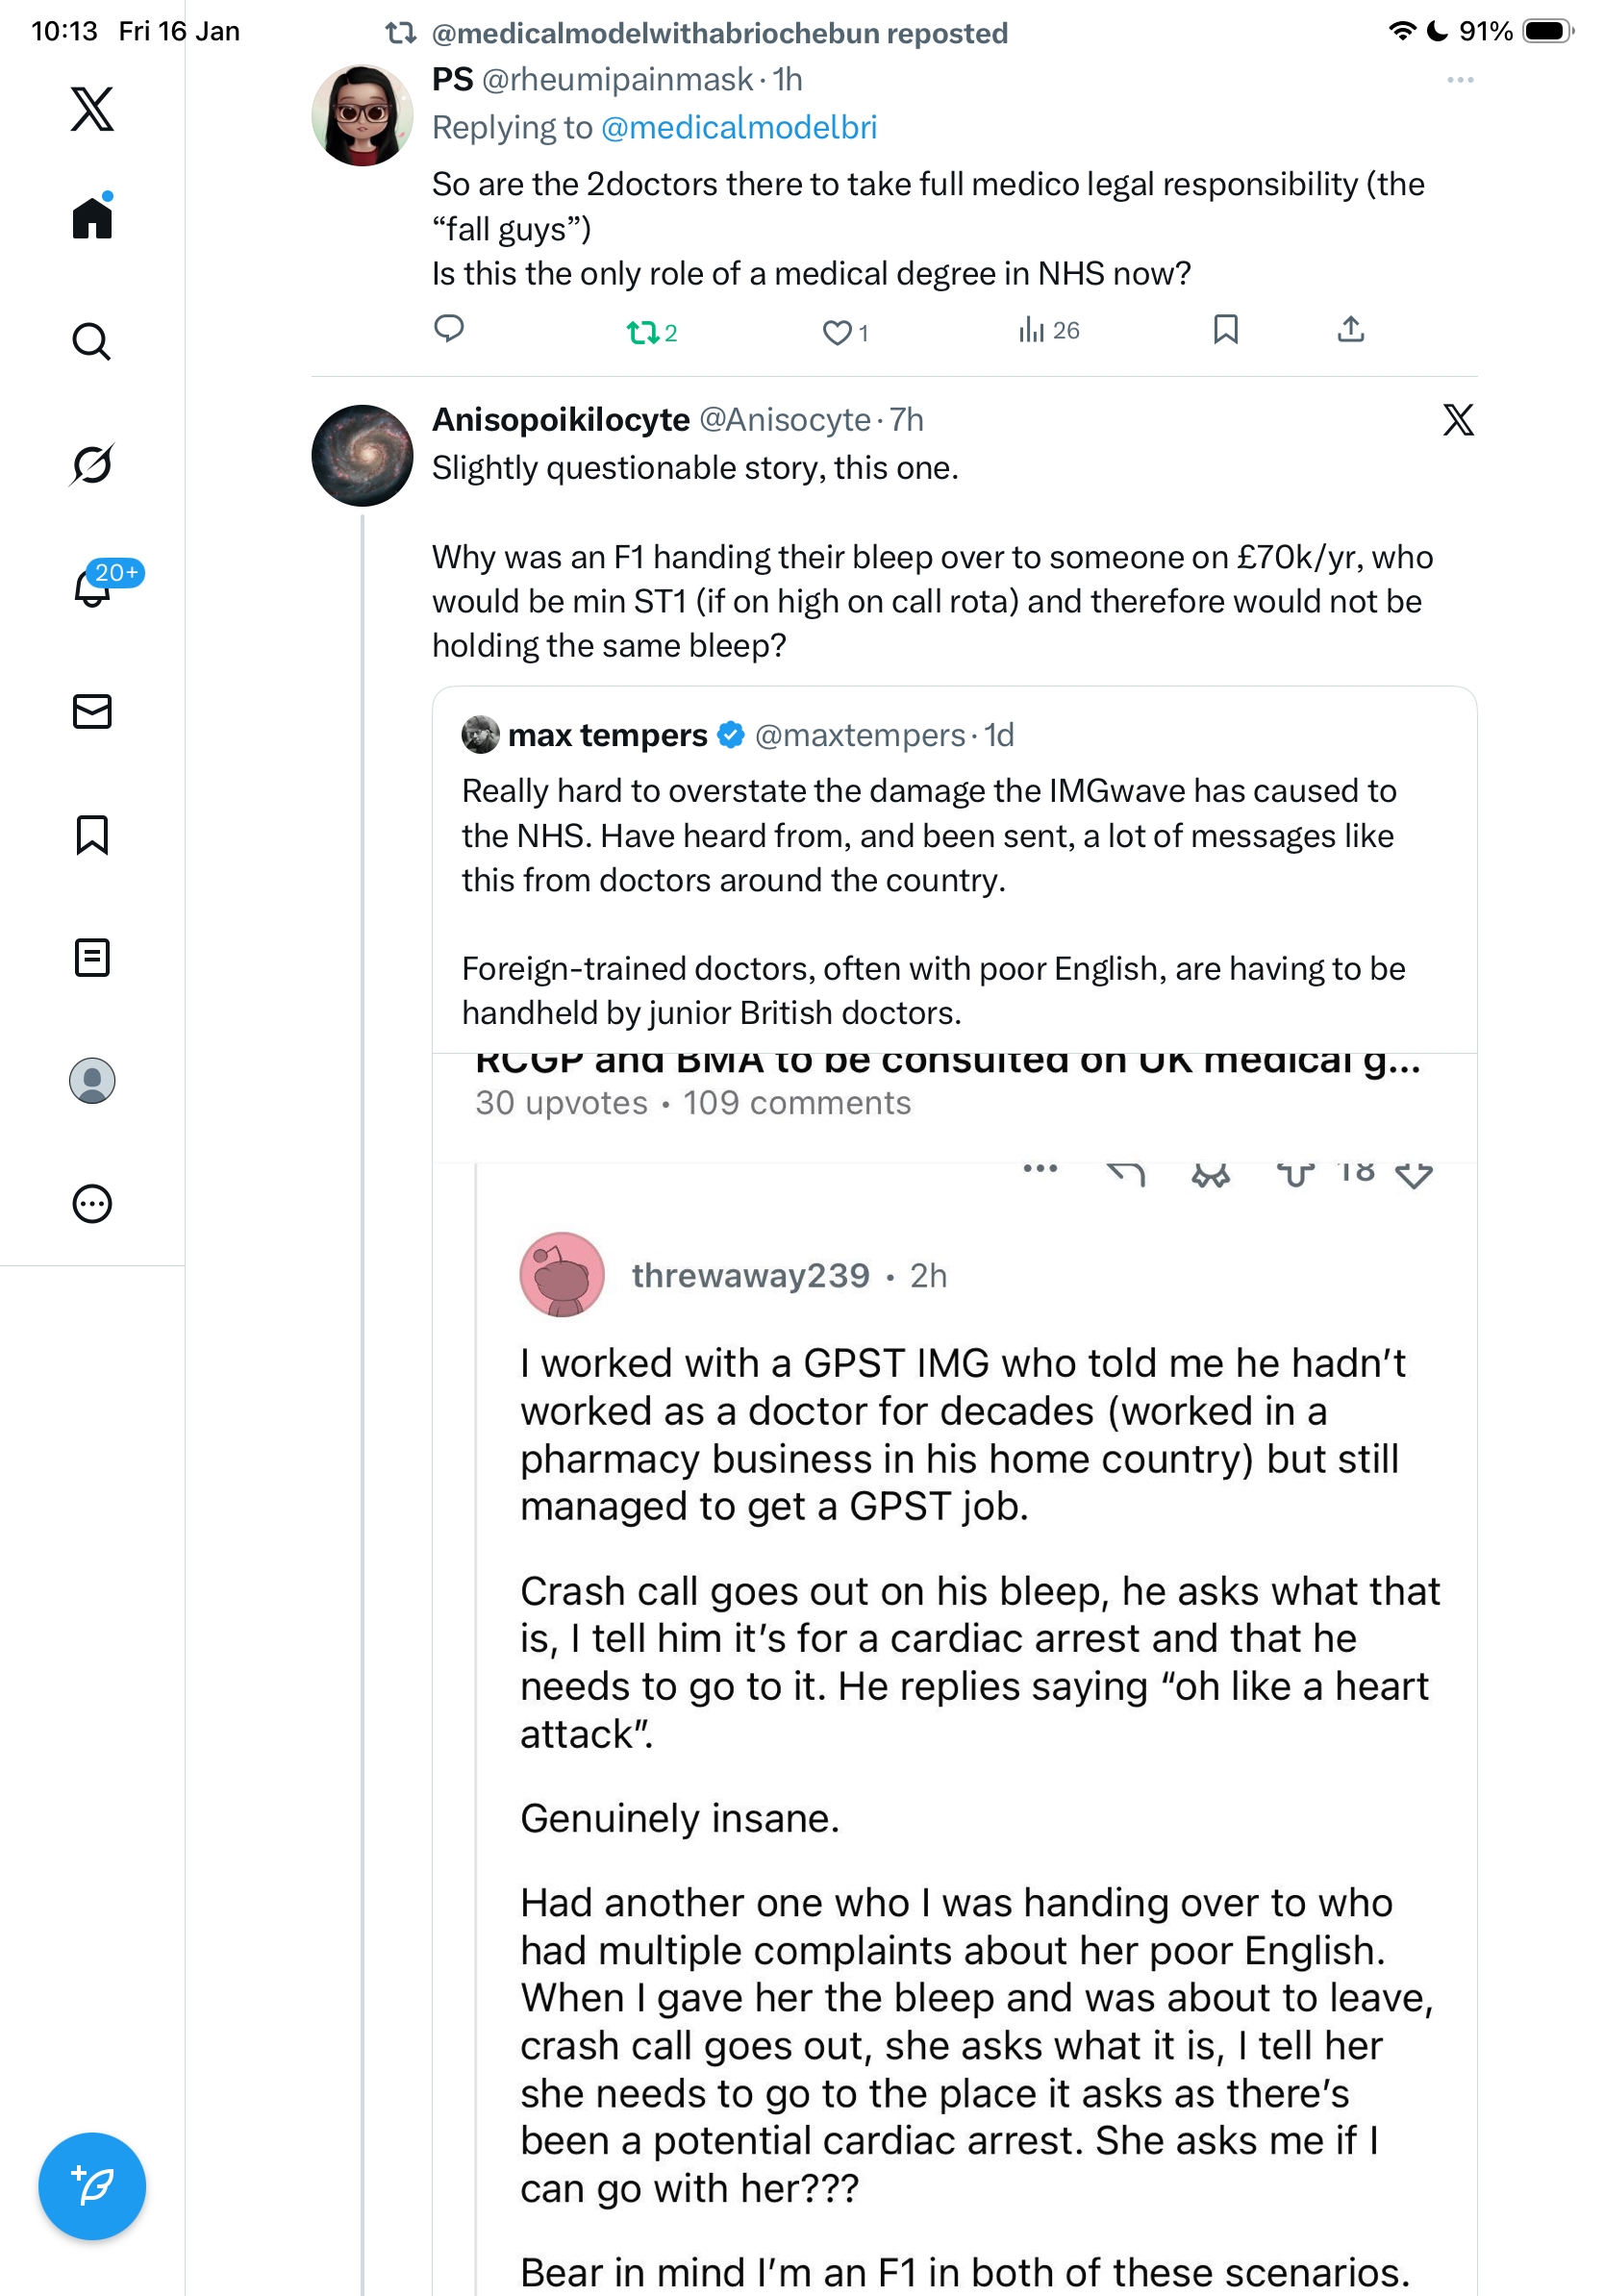Share the reply by PS

[1350, 330]
